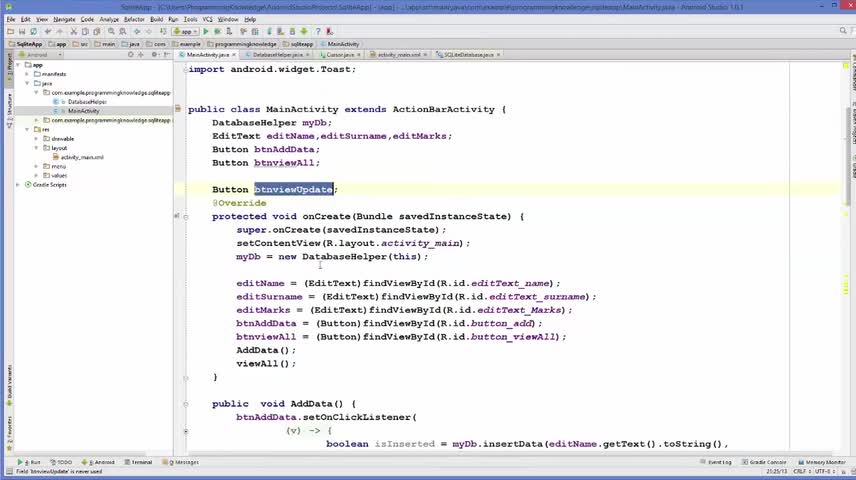Collapse the java folder node
856x480 pixels.
pyautogui.click(x=27, y=84)
